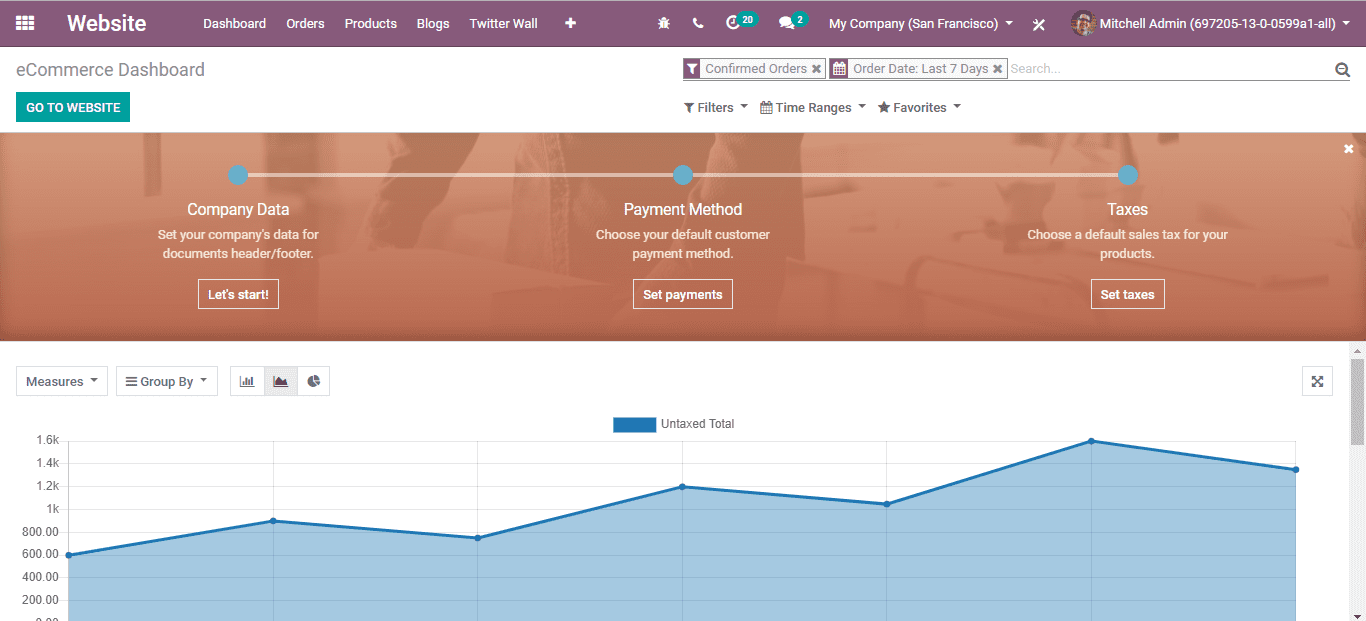This screenshot has width=1366, height=621.
Task: Open the apps grid menu
Action: point(25,23)
